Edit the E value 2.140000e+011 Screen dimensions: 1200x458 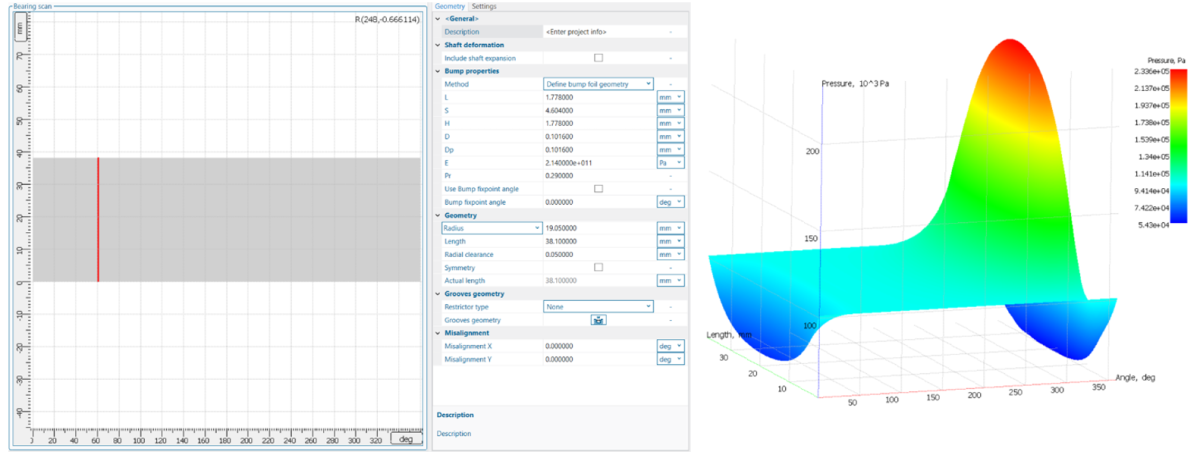point(598,162)
